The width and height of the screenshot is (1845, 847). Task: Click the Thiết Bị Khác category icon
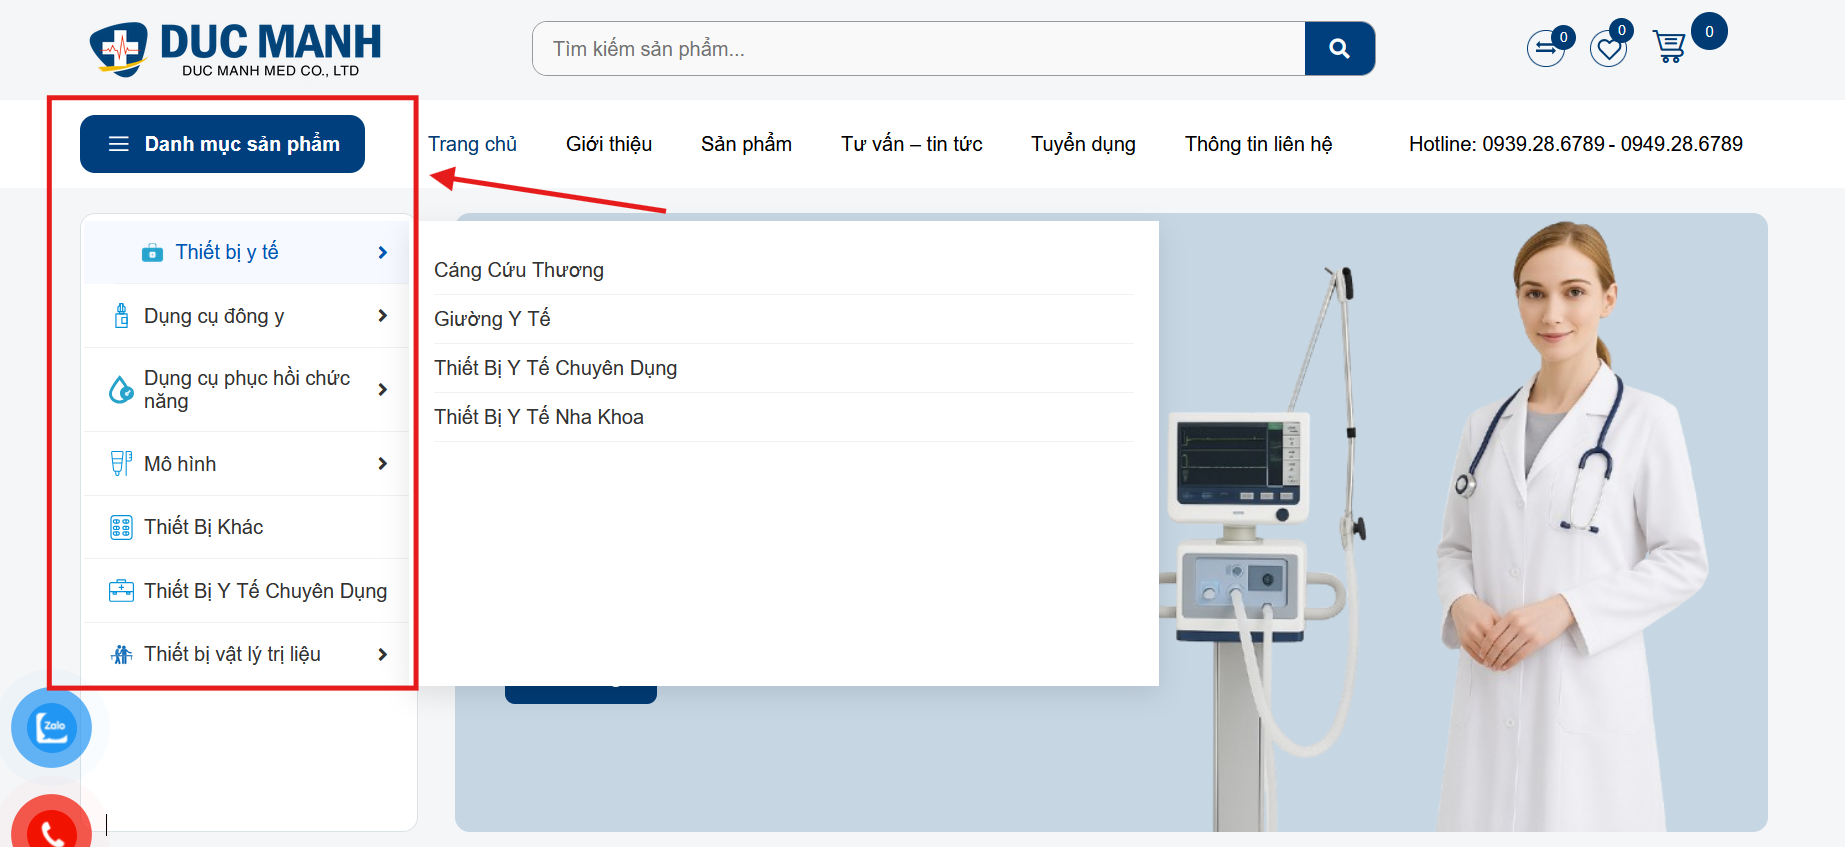[x=121, y=528]
